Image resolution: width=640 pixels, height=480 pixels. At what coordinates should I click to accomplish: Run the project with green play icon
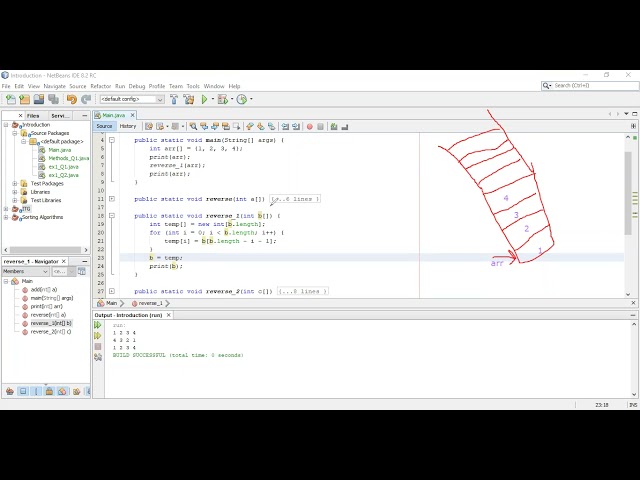[x=204, y=99]
